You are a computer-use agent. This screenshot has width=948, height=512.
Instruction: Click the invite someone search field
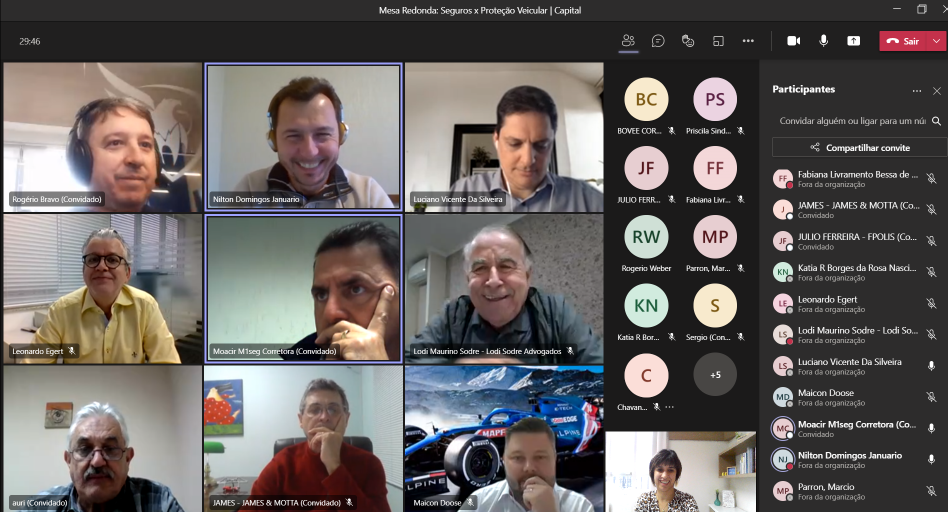(850, 121)
